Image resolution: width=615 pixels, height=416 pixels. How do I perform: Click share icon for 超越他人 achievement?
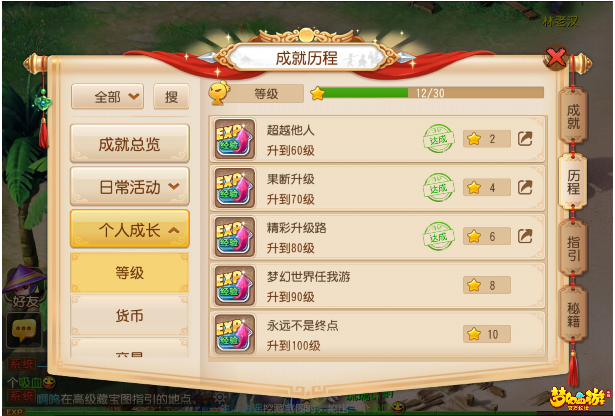coord(525,139)
